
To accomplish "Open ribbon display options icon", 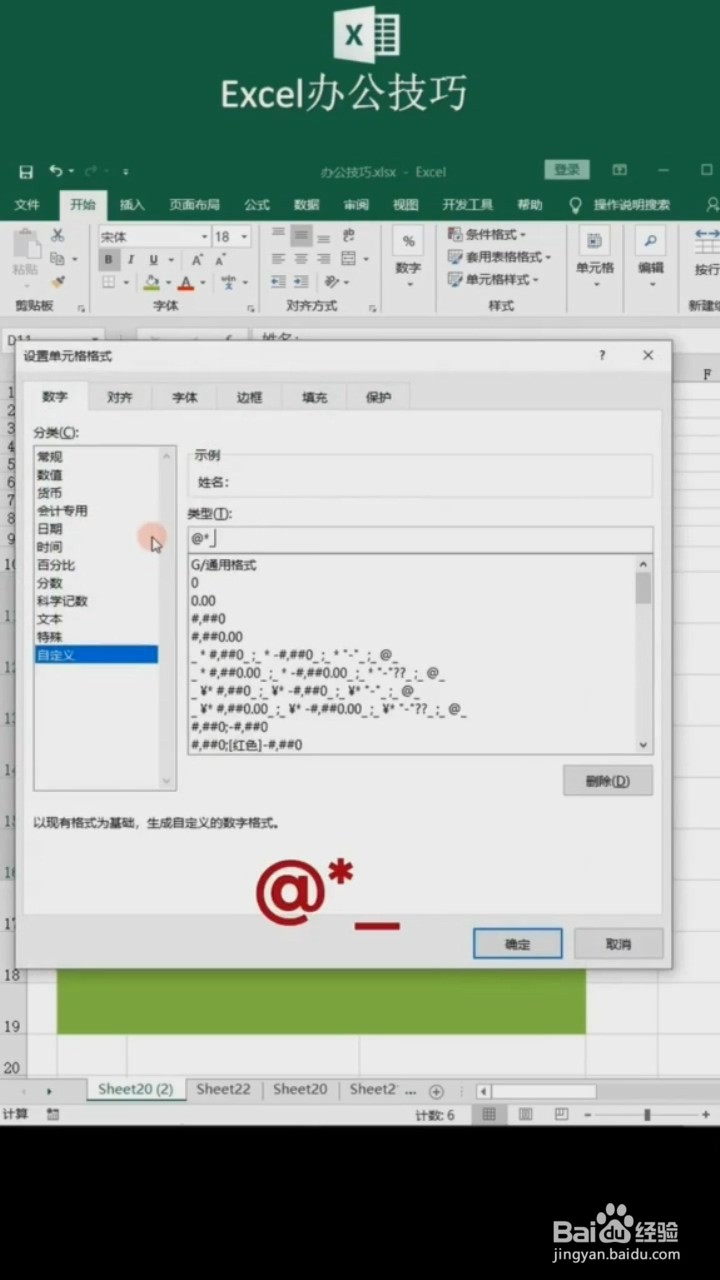I will tap(620, 171).
